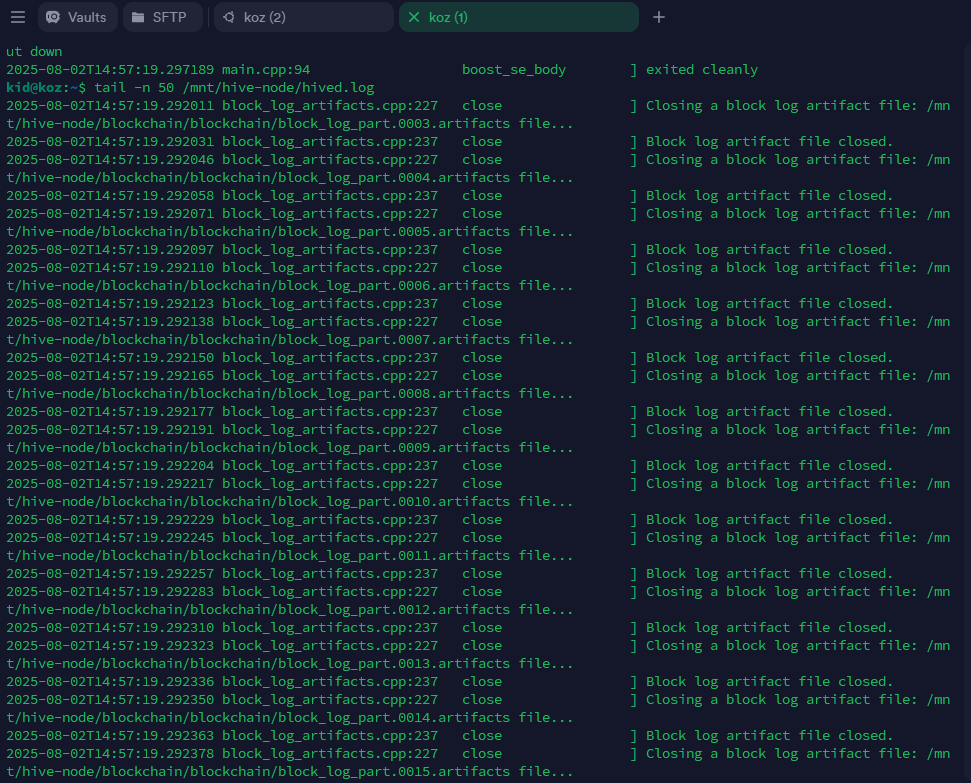
Task: Click 'exited cleanly' log message
Action: (702, 69)
